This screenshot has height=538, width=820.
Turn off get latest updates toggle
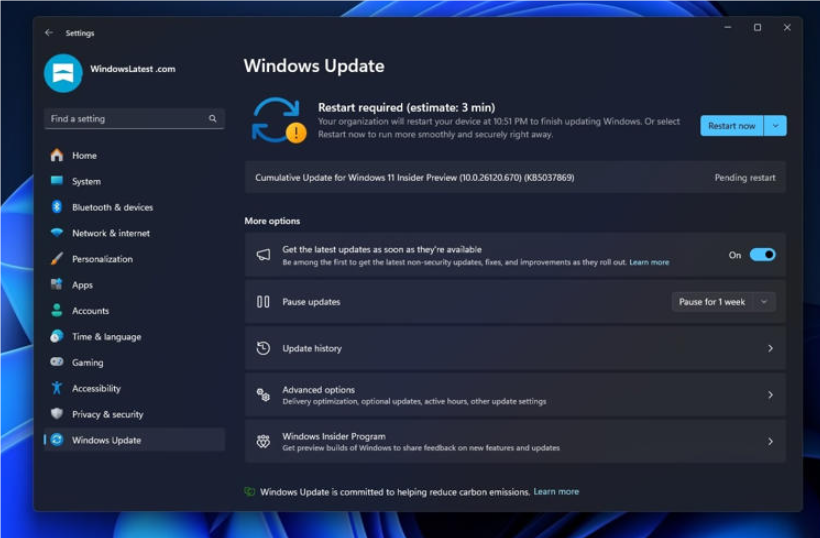pos(762,255)
